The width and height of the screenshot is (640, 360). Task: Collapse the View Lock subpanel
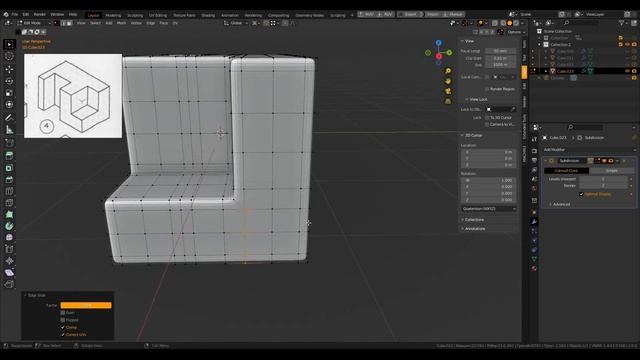(477, 99)
